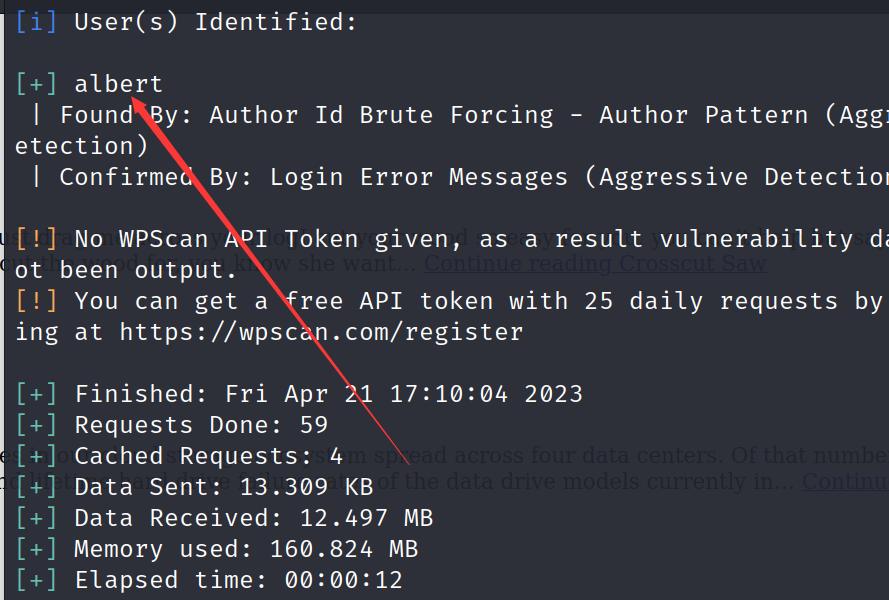Click the elapsed time value "00:00:12"
This screenshot has width=889, height=600.
pos(342,580)
